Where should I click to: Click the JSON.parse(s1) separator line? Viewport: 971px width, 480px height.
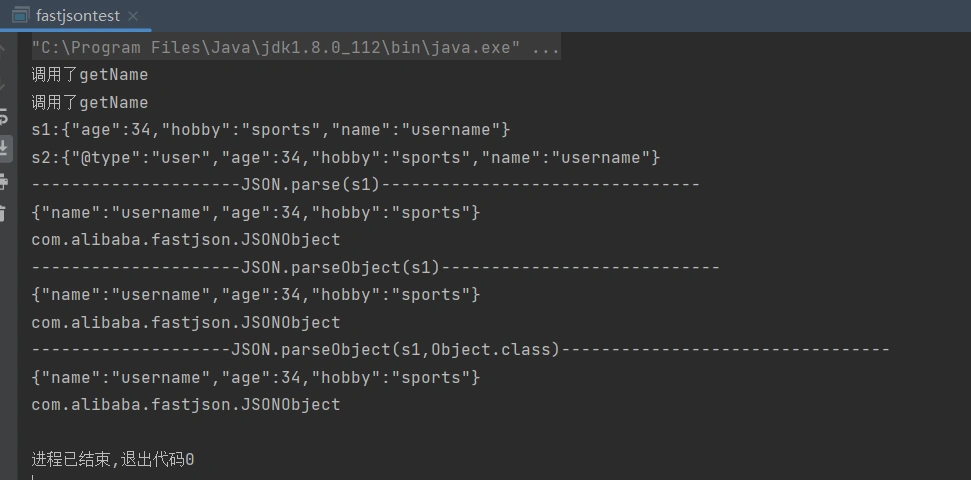pyautogui.click(x=365, y=185)
